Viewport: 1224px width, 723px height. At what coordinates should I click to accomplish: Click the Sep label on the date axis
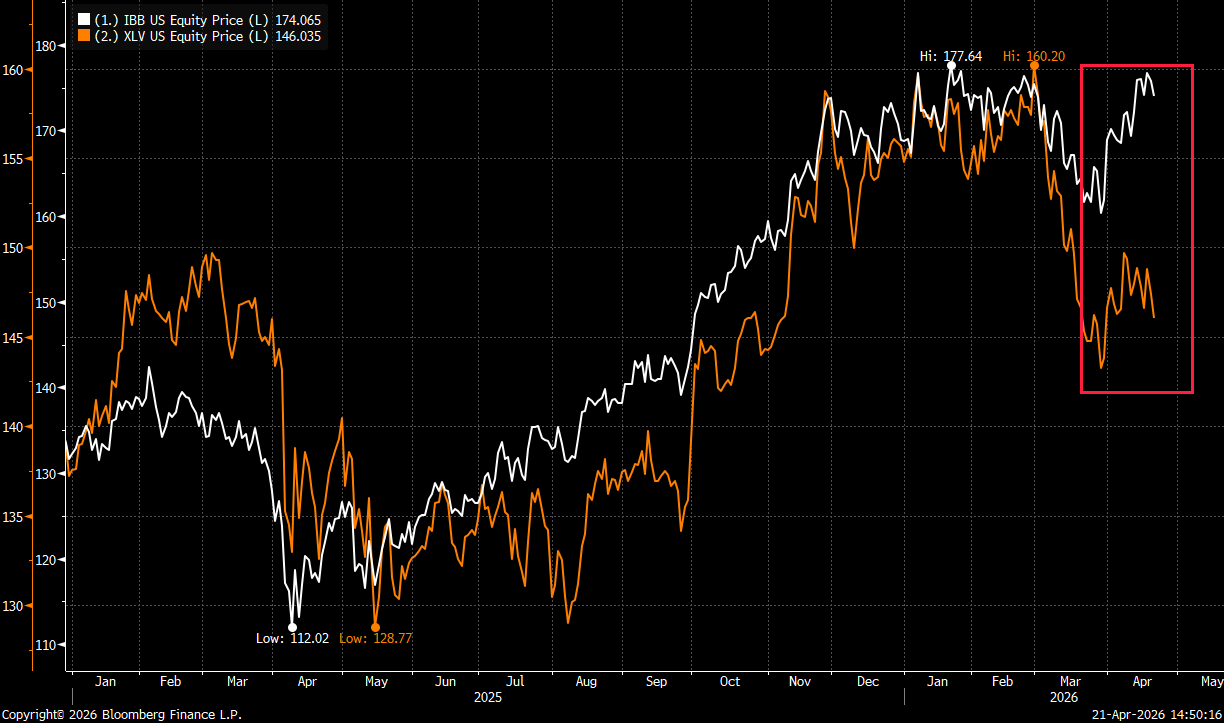(x=656, y=682)
